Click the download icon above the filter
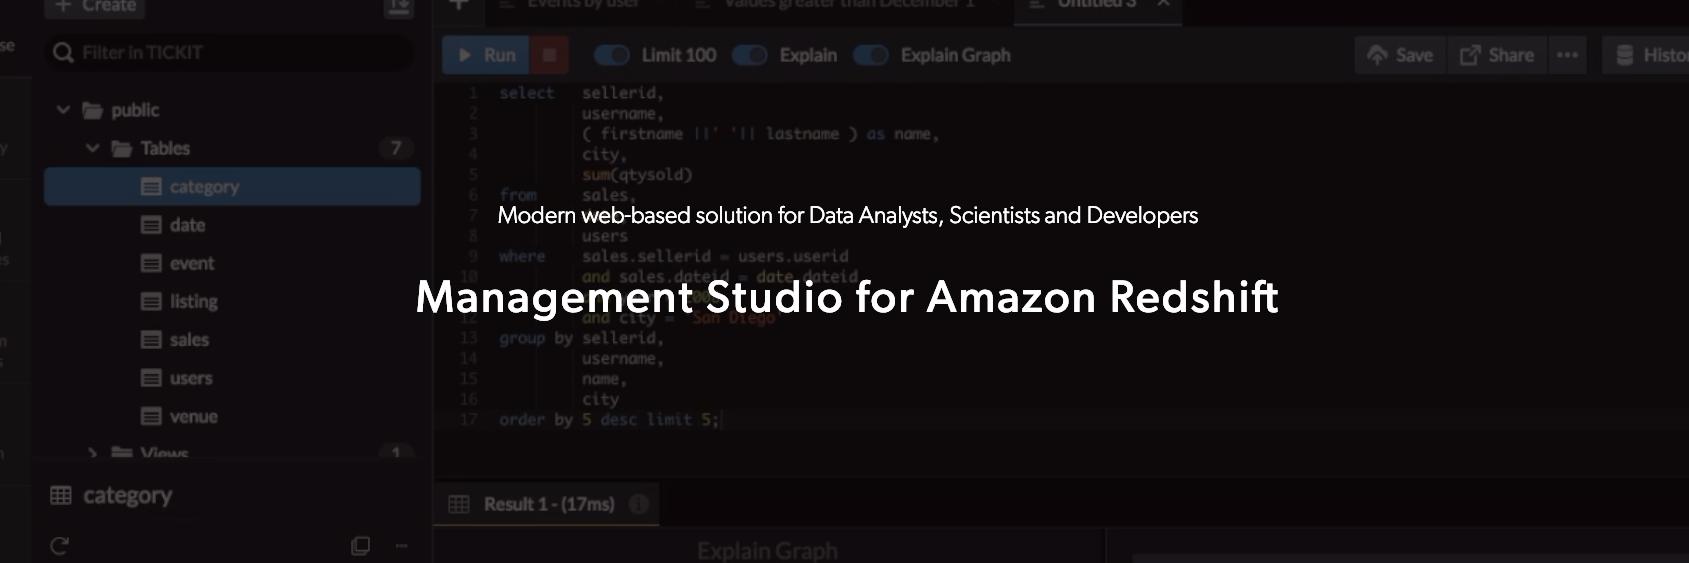The width and height of the screenshot is (1689, 563). click(x=398, y=7)
